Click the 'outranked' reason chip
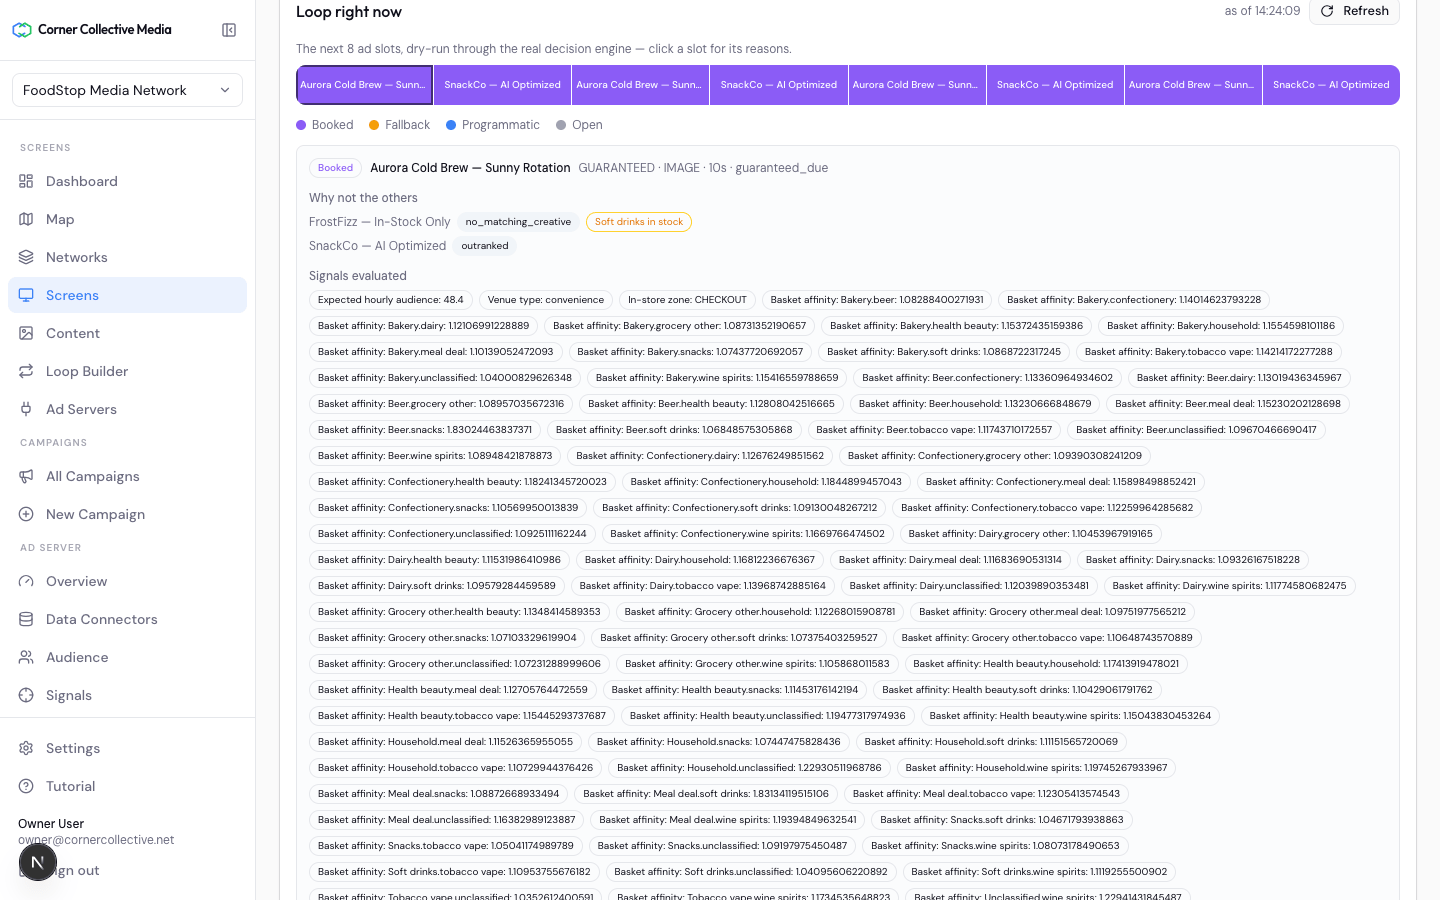 [485, 246]
